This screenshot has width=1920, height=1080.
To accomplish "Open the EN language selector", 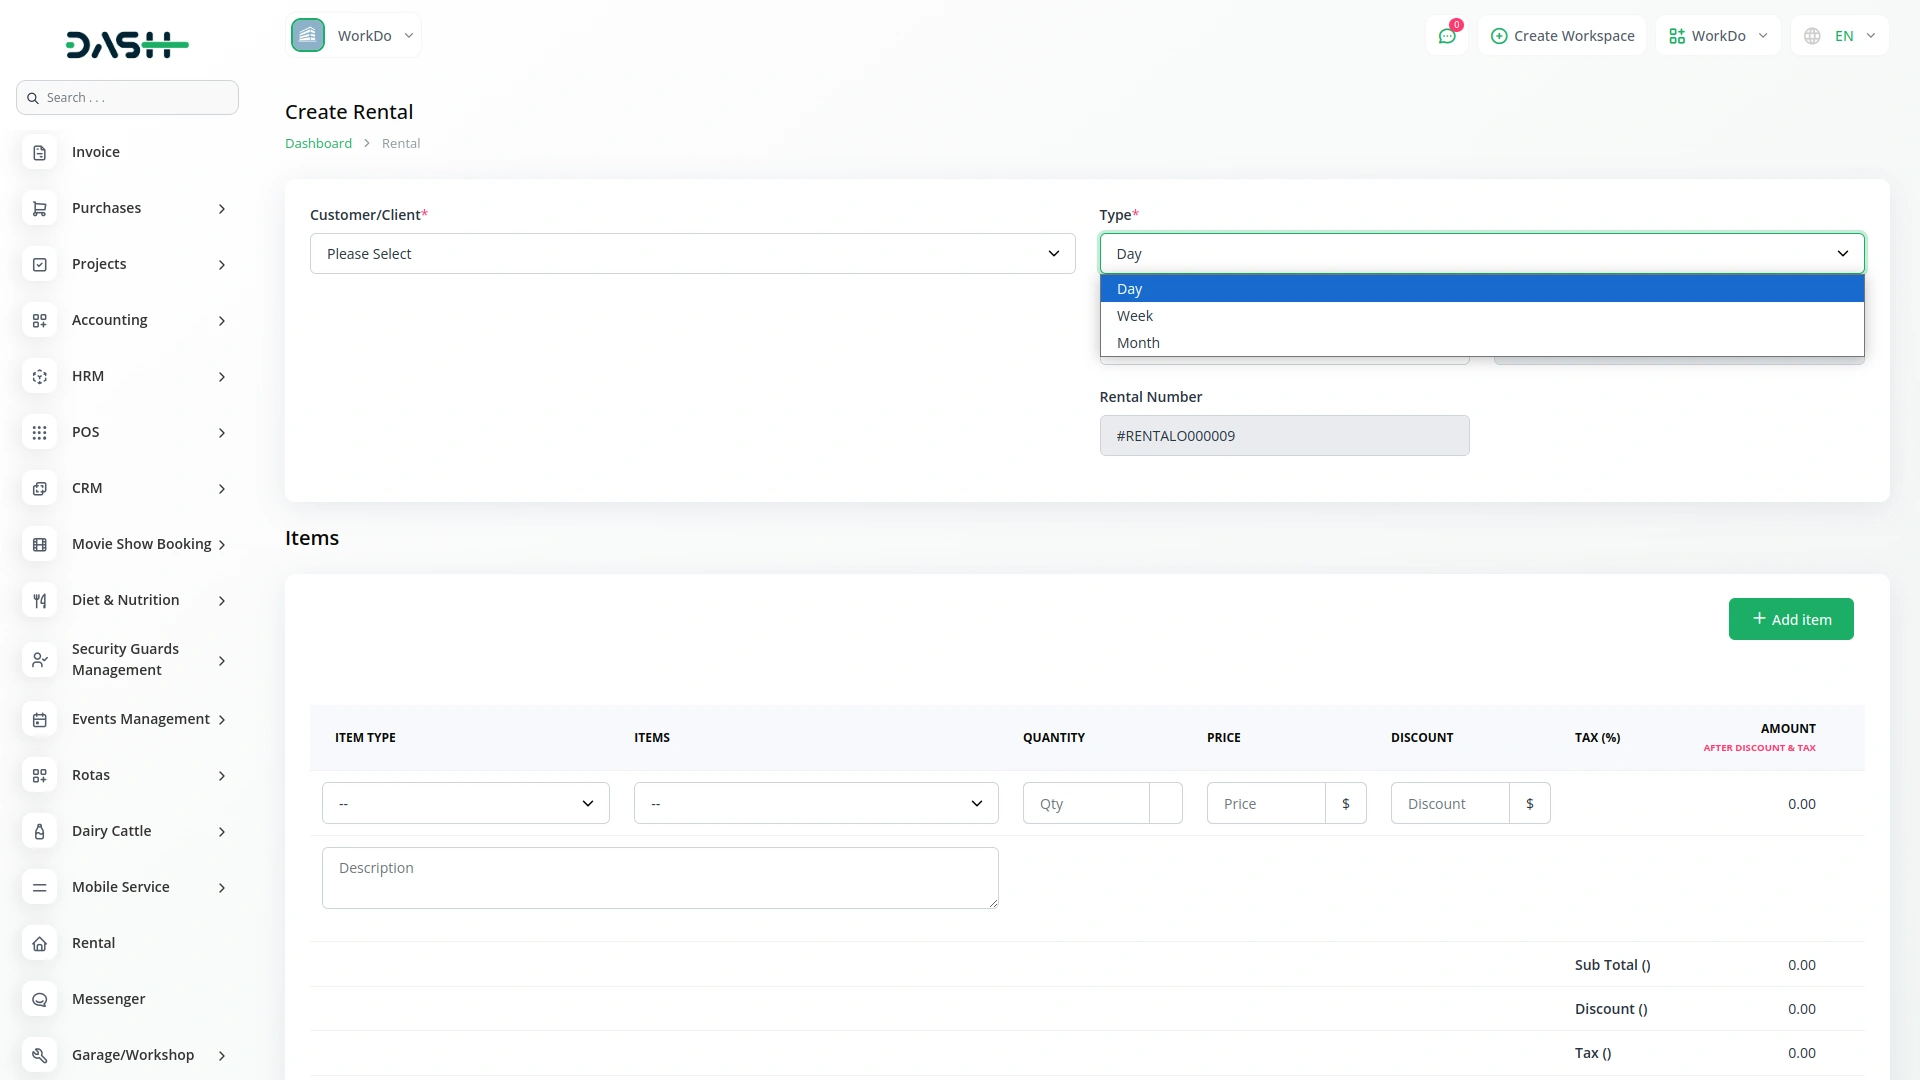I will pyautogui.click(x=1841, y=36).
